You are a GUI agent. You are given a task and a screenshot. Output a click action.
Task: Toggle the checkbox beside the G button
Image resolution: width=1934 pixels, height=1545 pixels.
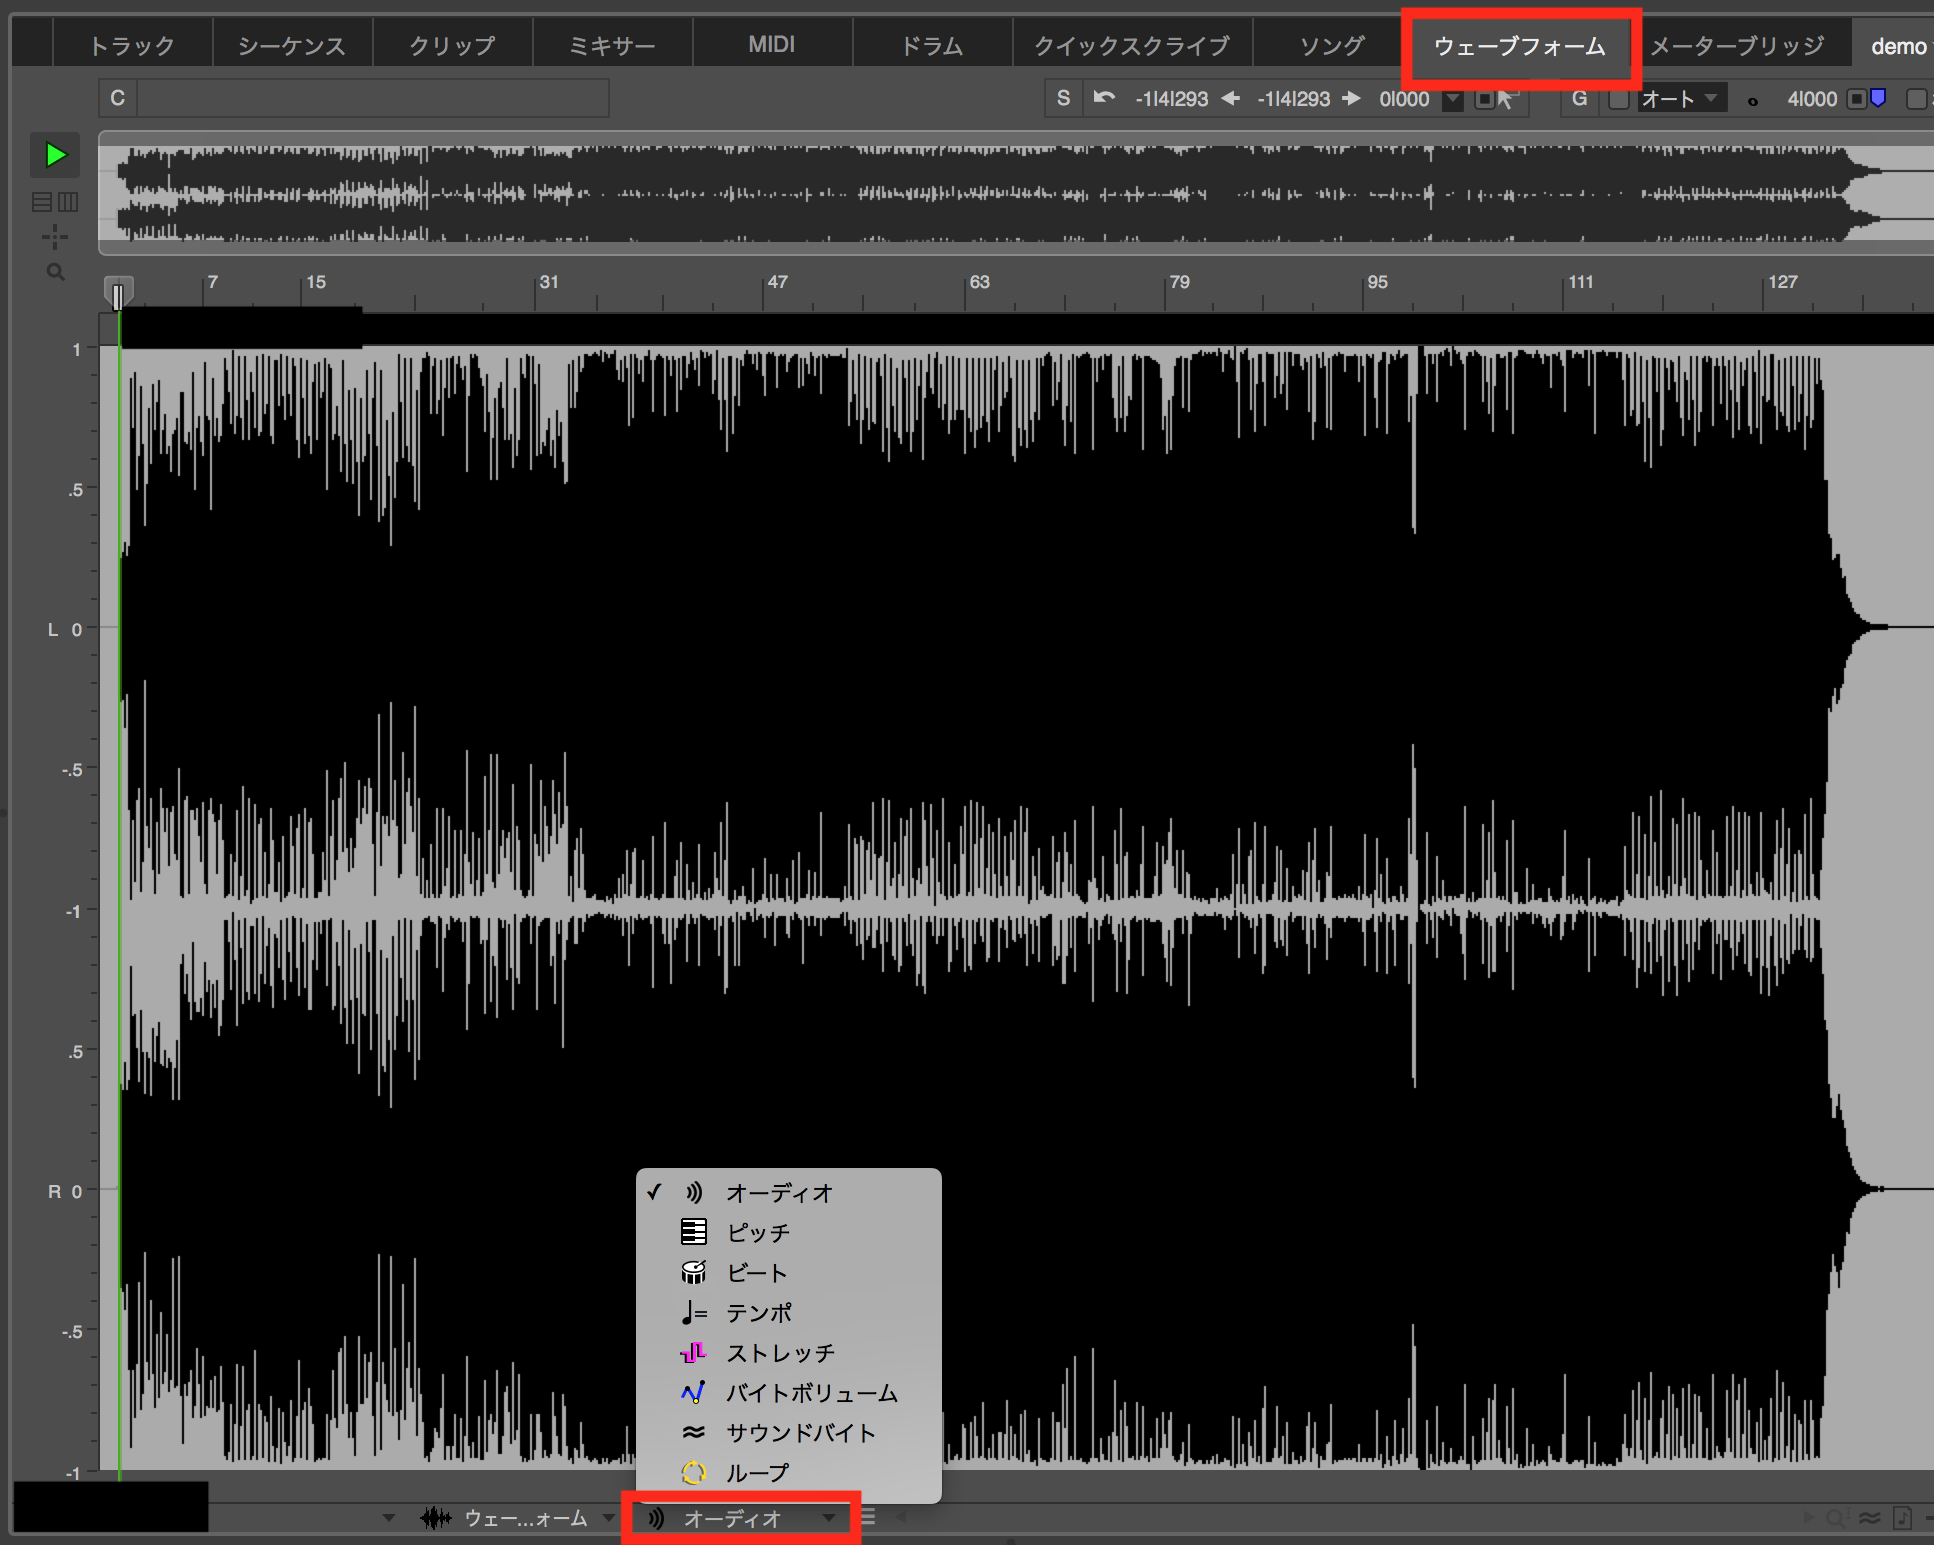(x=1619, y=99)
